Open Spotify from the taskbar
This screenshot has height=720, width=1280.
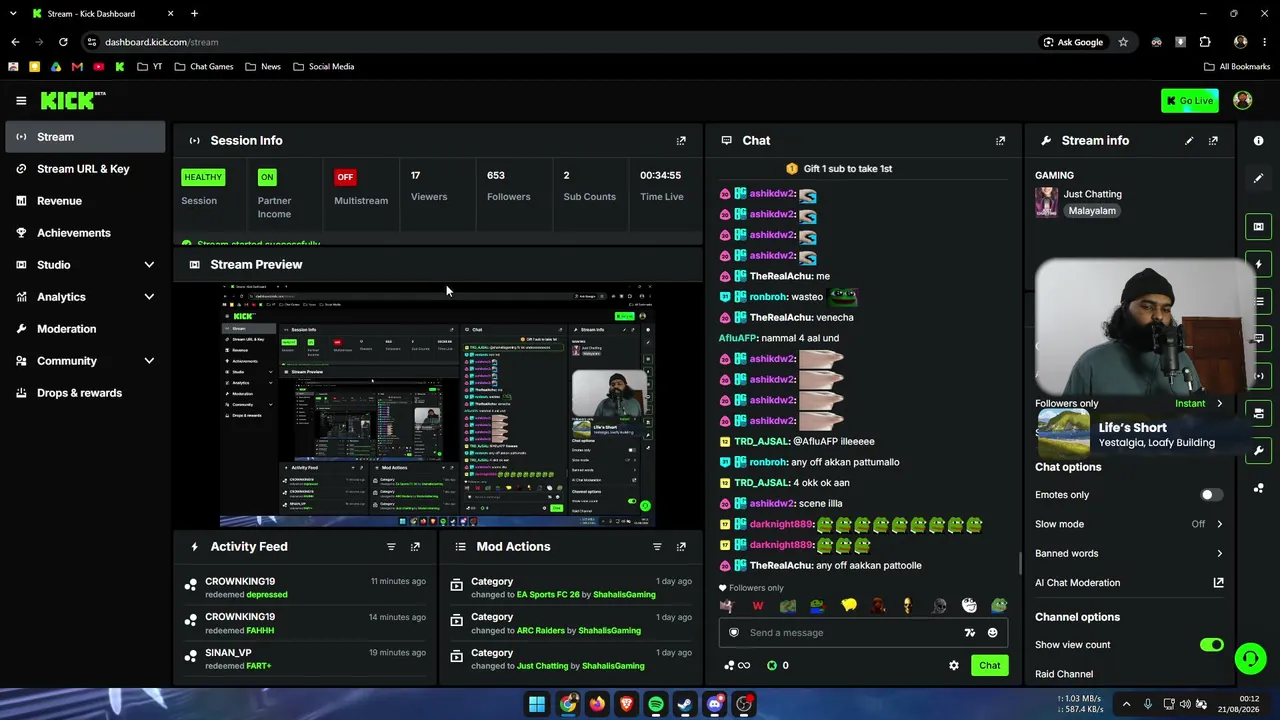(x=656, y=704)
